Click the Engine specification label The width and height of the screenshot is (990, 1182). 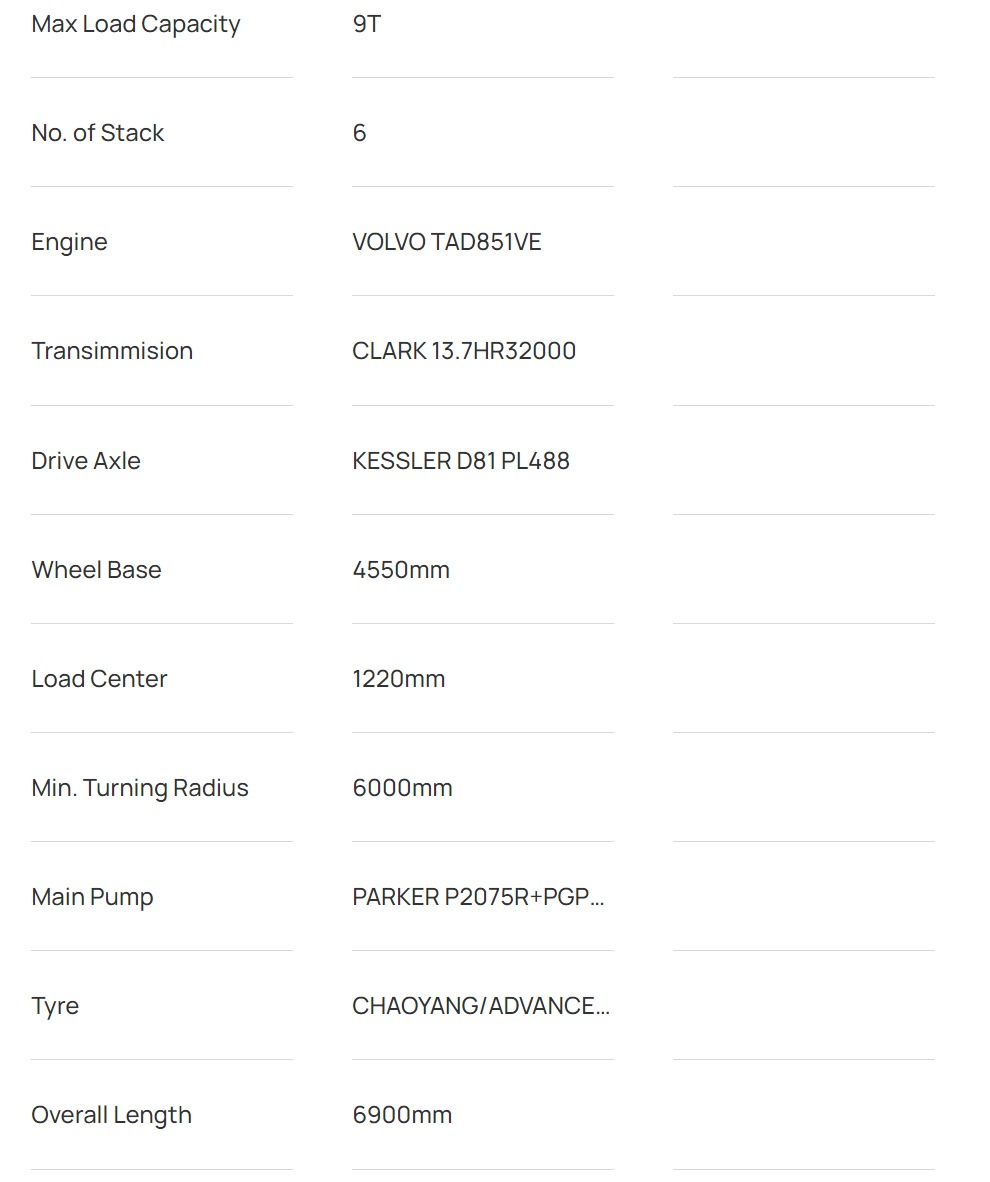point(69,243)
